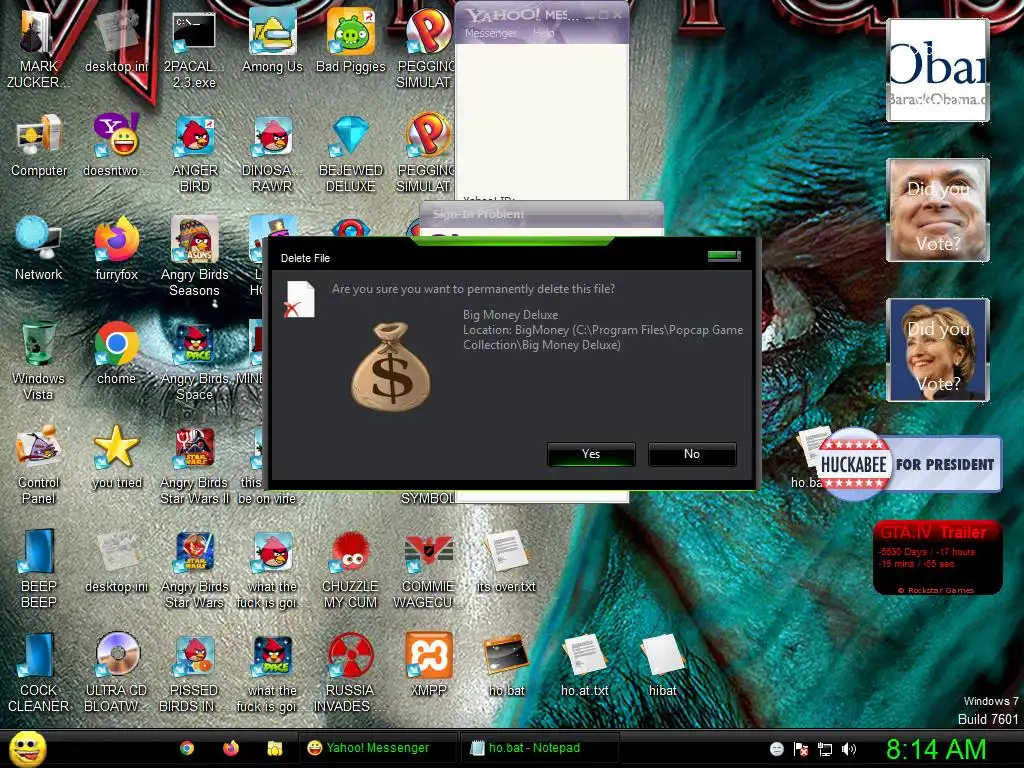Click the smiley Start button
Image resolution: width=1024 pixels, height=768 pixels.
pos(27,748)
